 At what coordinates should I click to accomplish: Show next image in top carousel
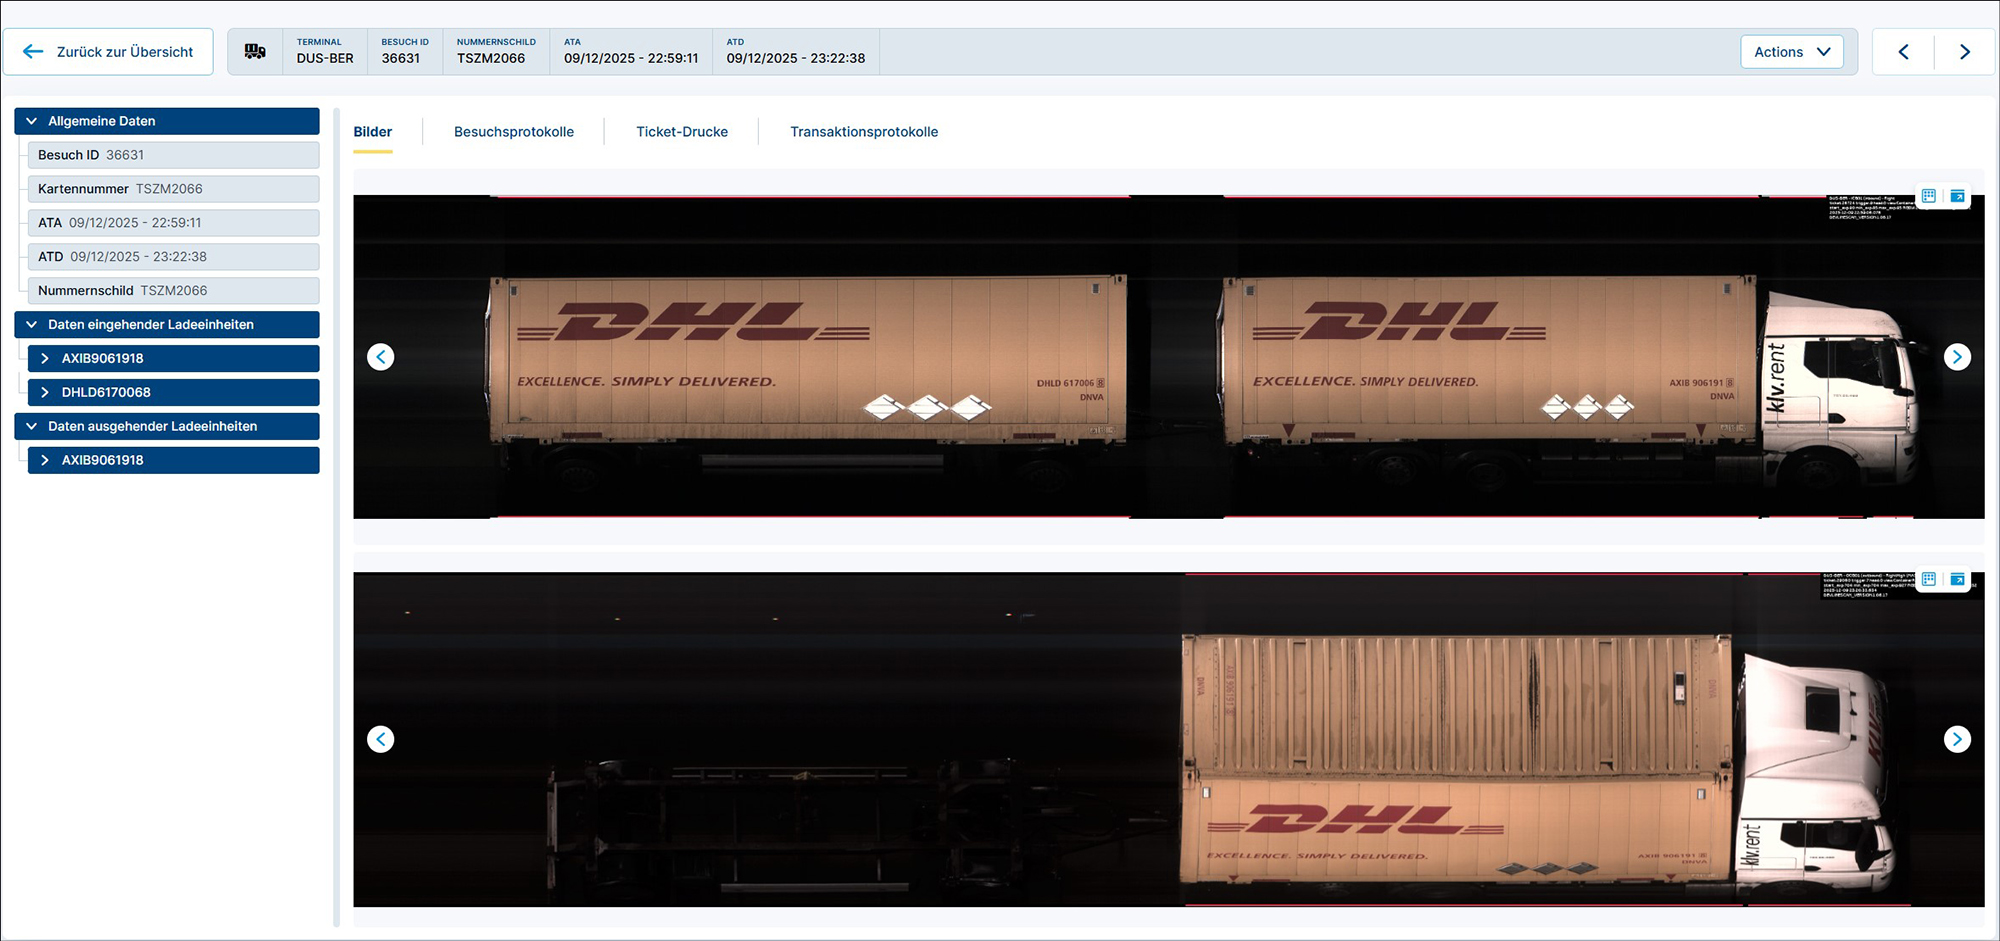coord(1957,357)
